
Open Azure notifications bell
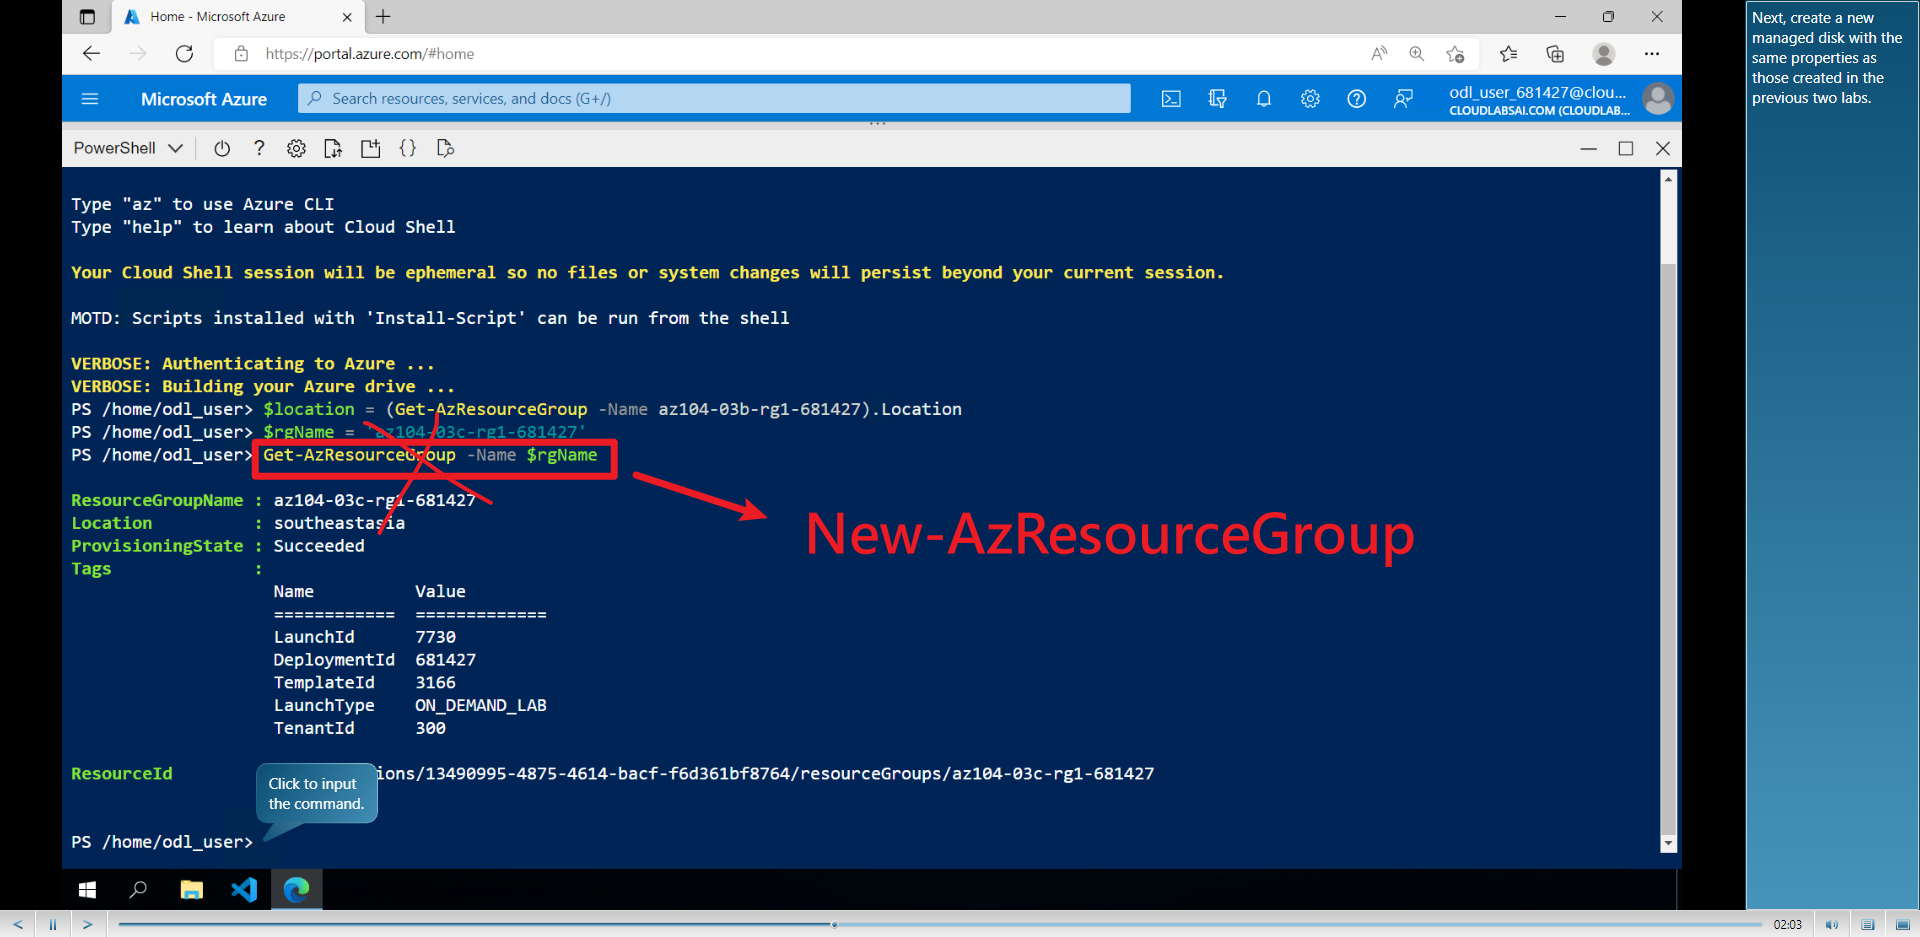click(1263, 98)
